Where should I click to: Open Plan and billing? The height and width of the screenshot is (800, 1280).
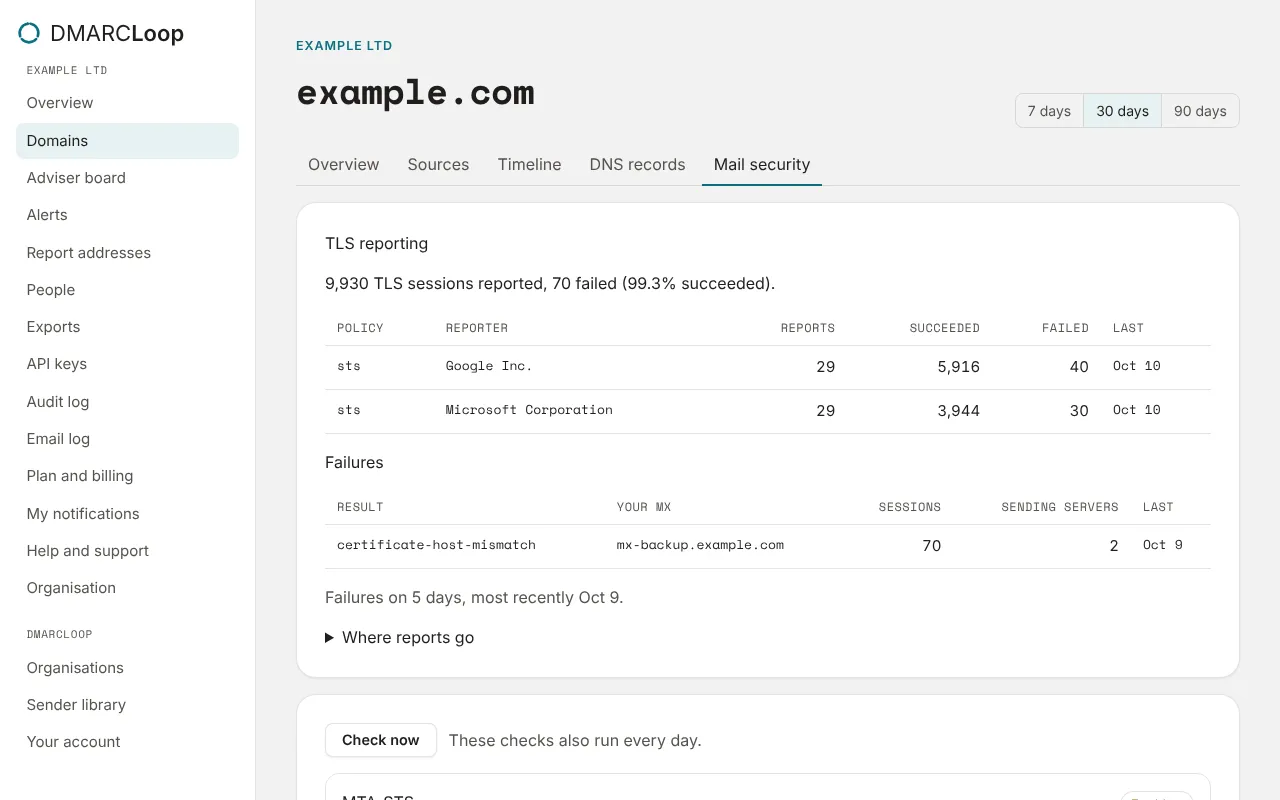click(x=127, y=476)
